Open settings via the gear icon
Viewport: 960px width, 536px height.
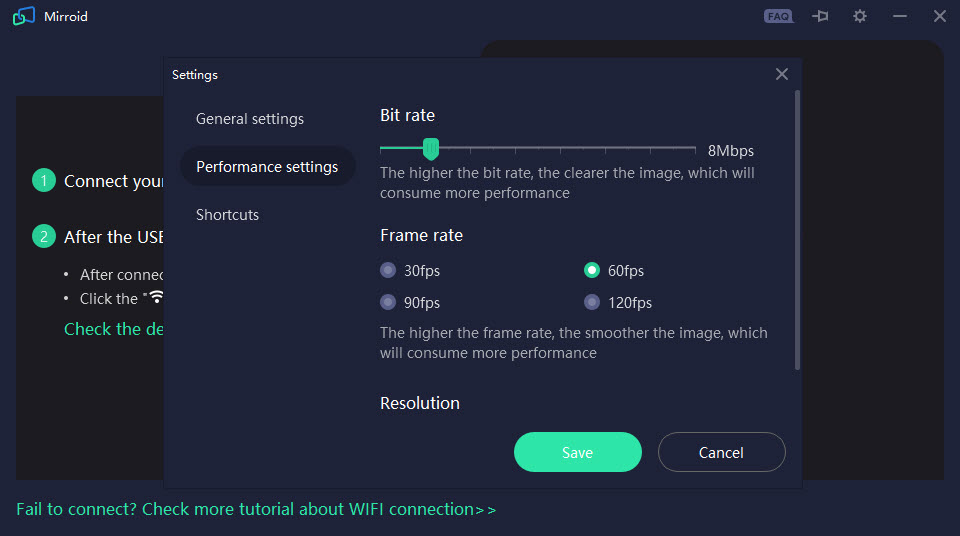click(x=860, y=16)
